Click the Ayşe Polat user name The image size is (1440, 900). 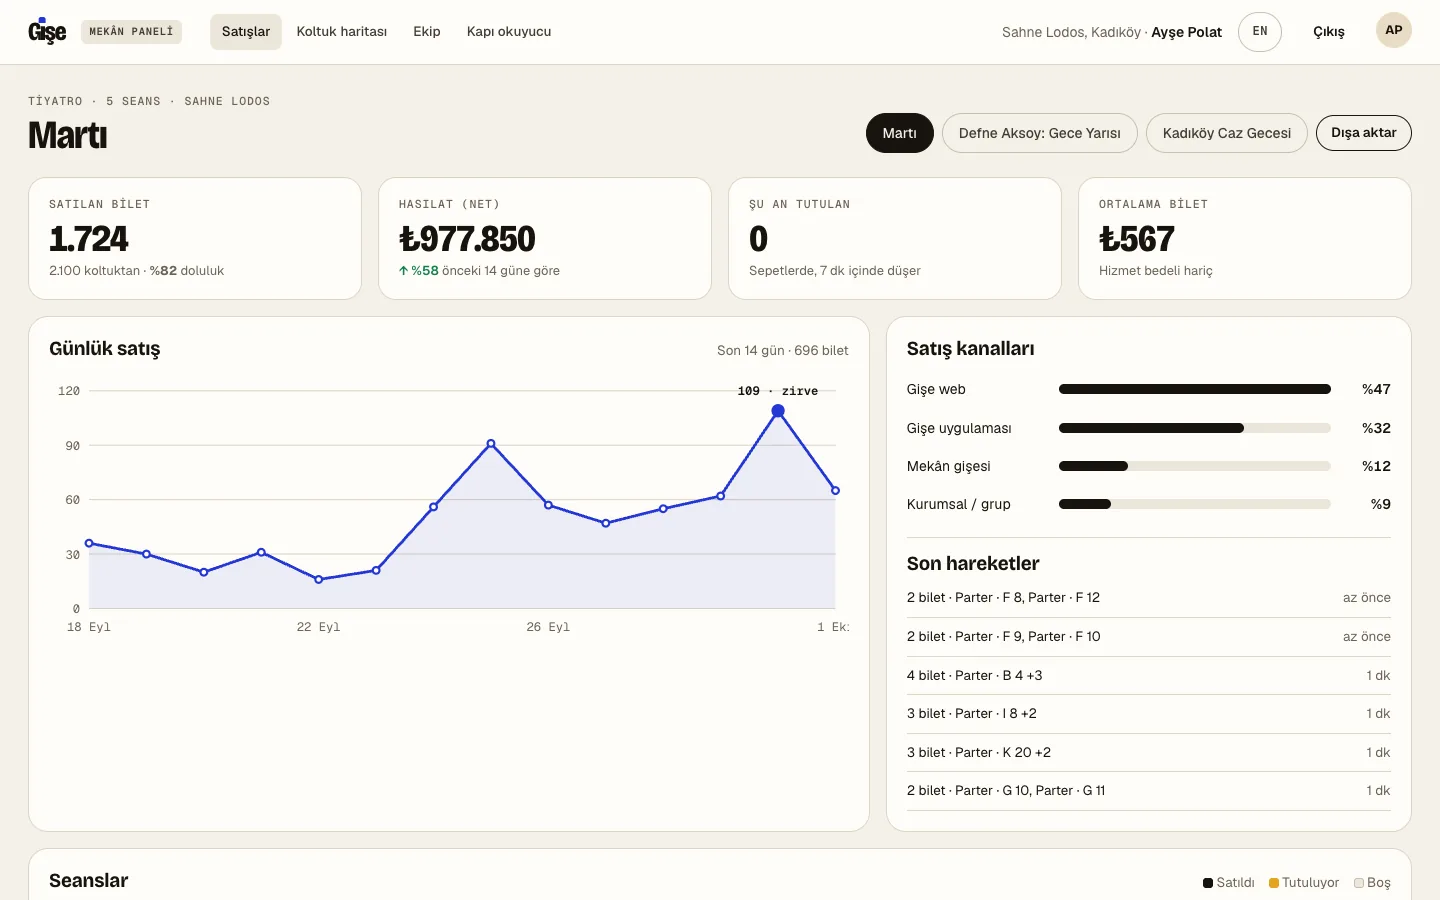(x=1187, y=32)
